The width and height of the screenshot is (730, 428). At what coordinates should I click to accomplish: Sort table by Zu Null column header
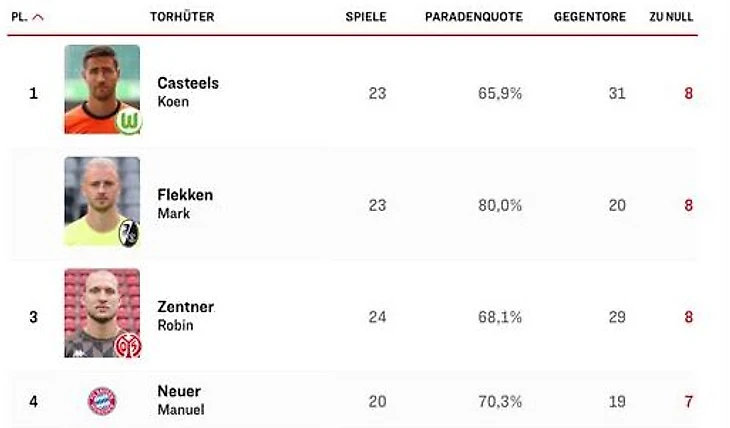671,17
